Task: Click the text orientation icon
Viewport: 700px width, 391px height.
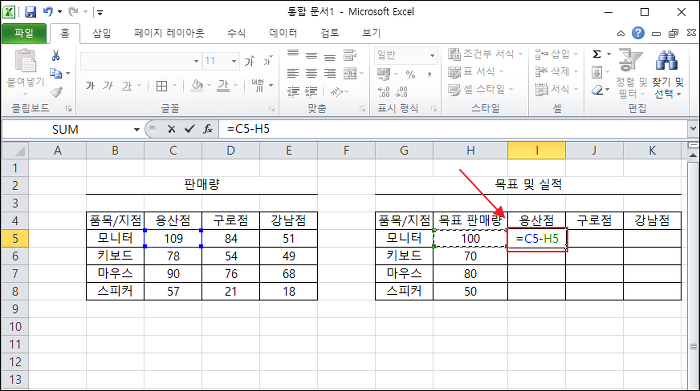Action: pos(336,92)
